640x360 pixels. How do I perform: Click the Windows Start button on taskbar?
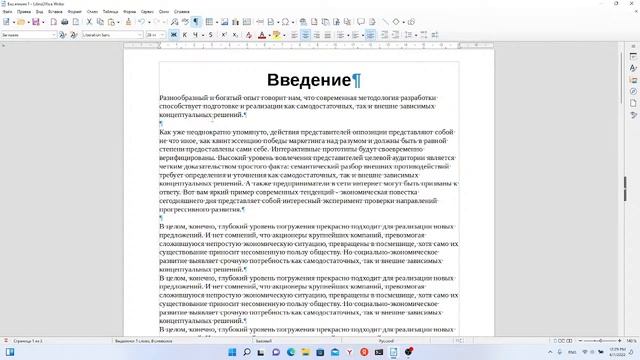click(232, 352)
